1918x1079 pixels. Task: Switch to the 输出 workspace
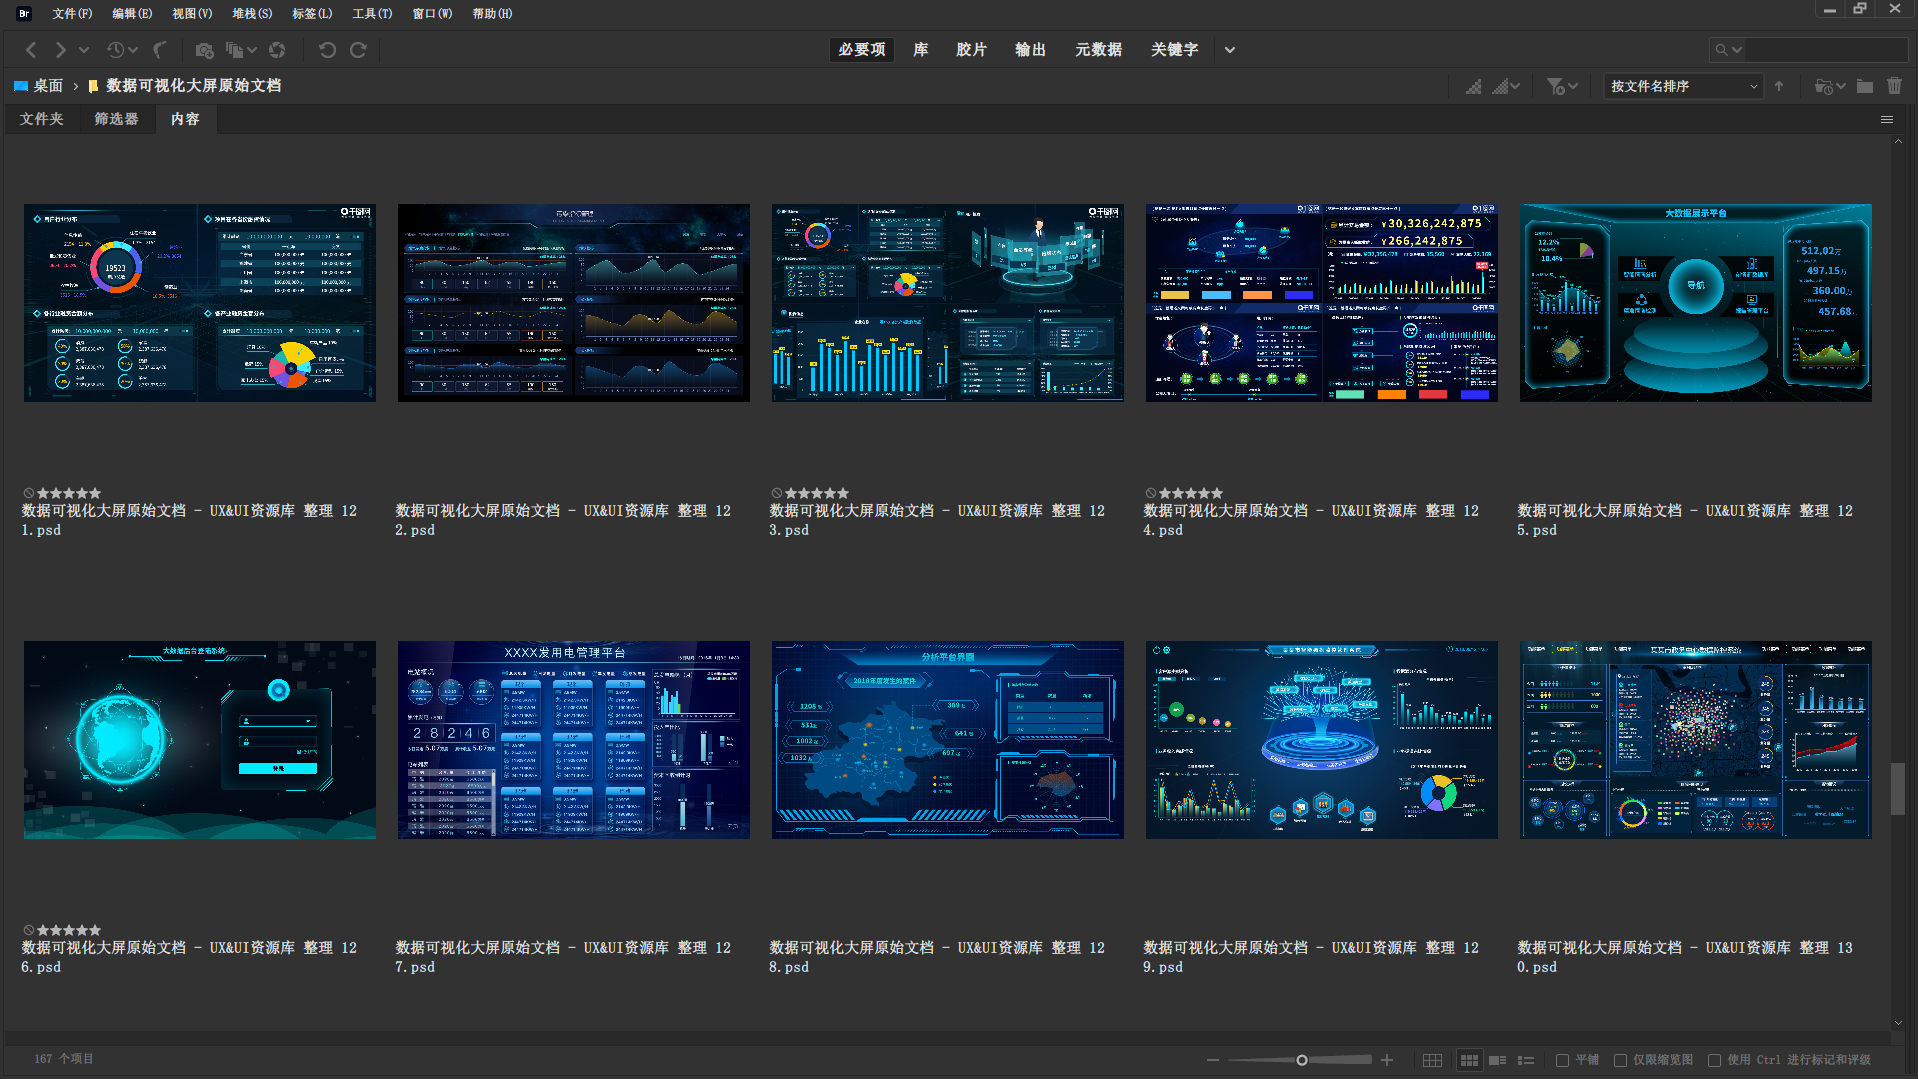1030,50
